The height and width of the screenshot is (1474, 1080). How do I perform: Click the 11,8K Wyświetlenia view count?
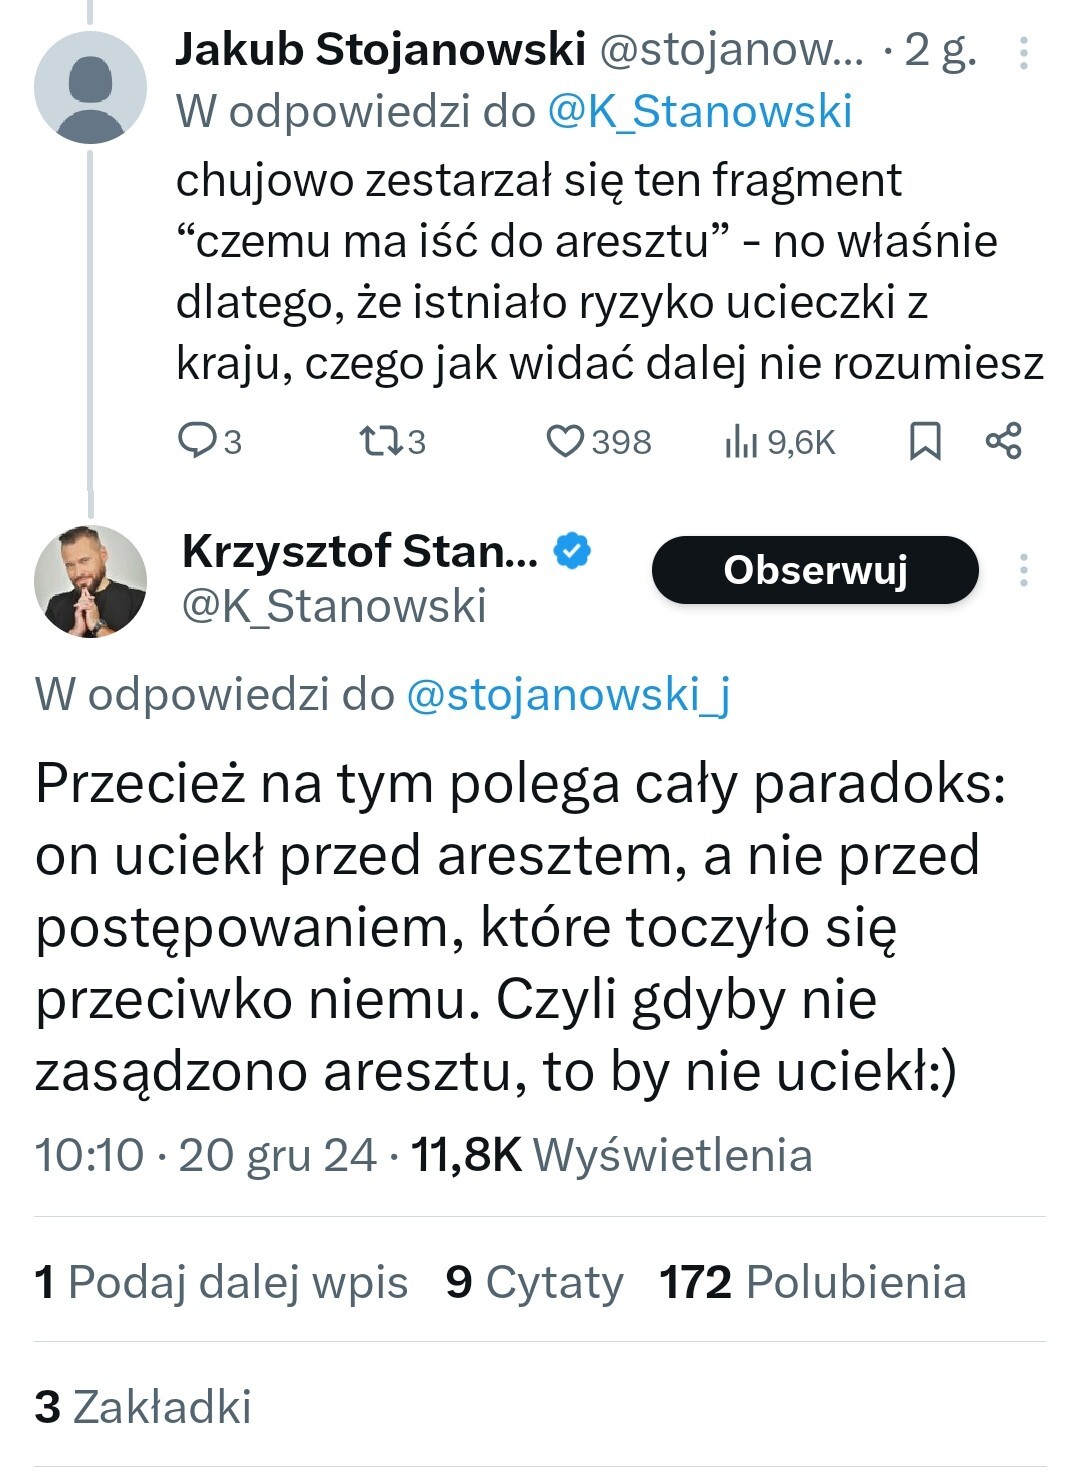click(611, 1155)
